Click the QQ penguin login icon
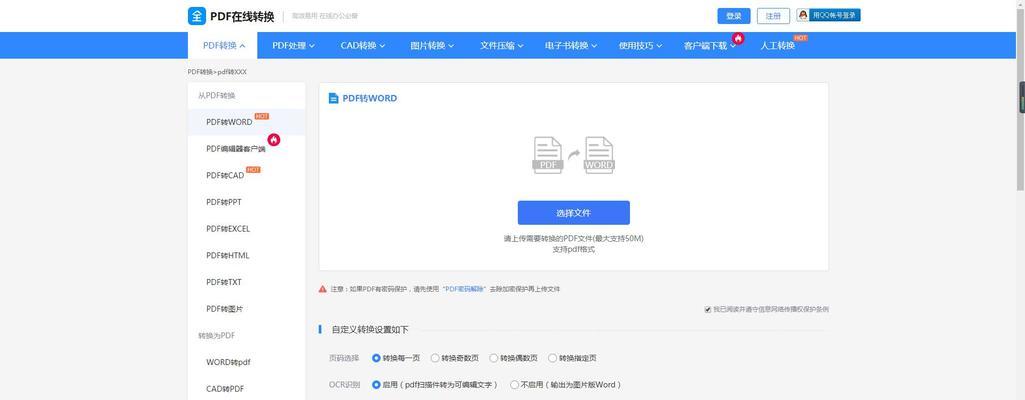The height and width of the screenshot is (400, 1025). click(803, 15)
